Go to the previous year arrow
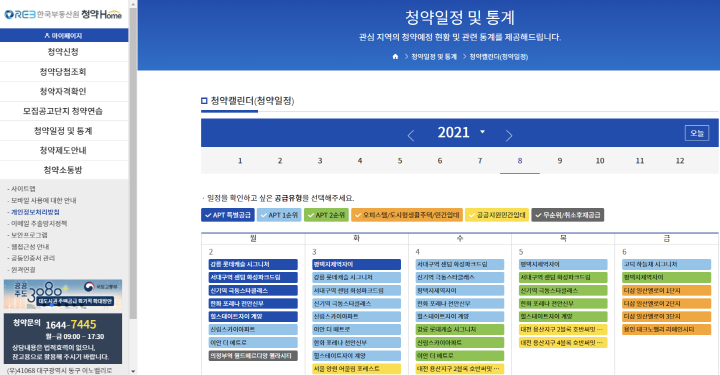The height and width of the screenshot is (375, 720). pos(411,135)
